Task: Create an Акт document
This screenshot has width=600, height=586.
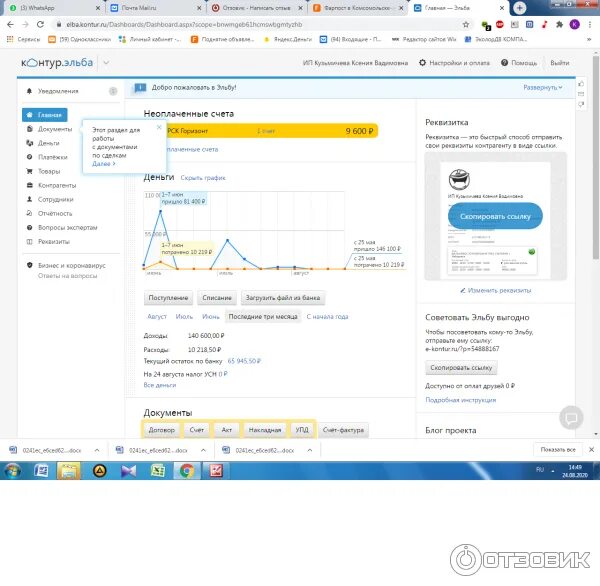Action: point(227,430)
